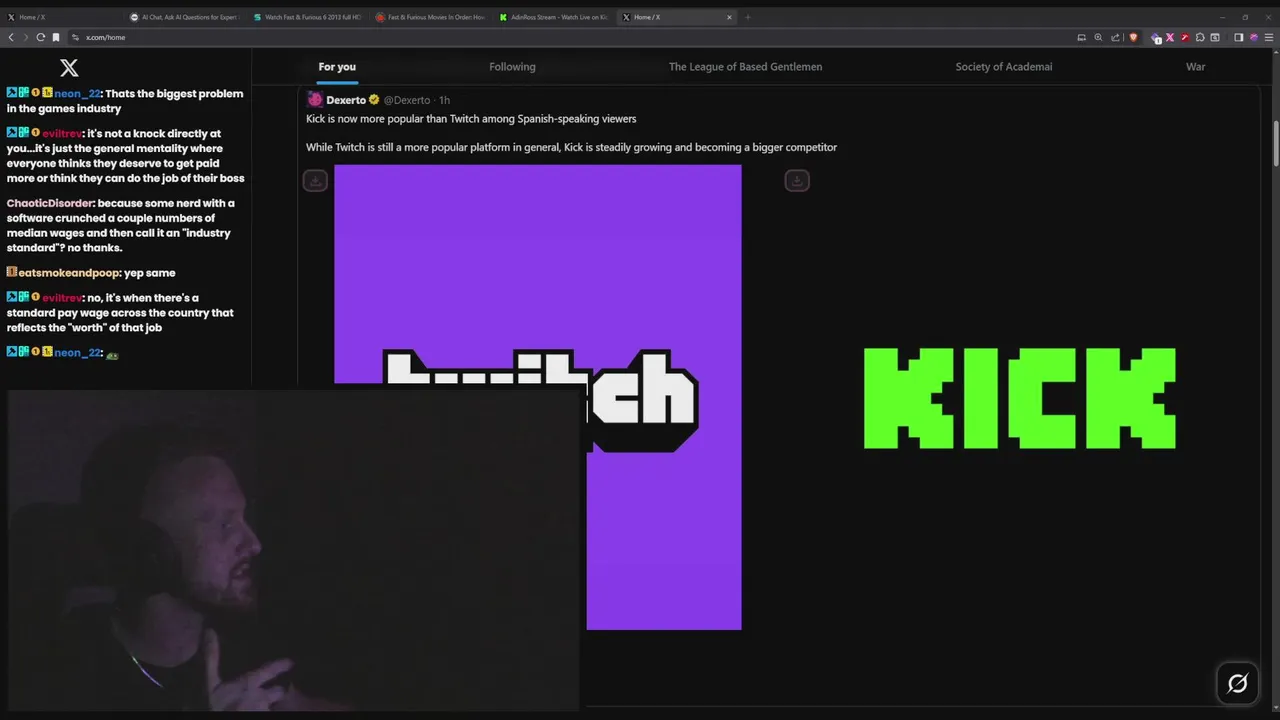1280x720 pixels.
Task: Click the red extension icon in toolbar
Action: tap(1185, 37)
